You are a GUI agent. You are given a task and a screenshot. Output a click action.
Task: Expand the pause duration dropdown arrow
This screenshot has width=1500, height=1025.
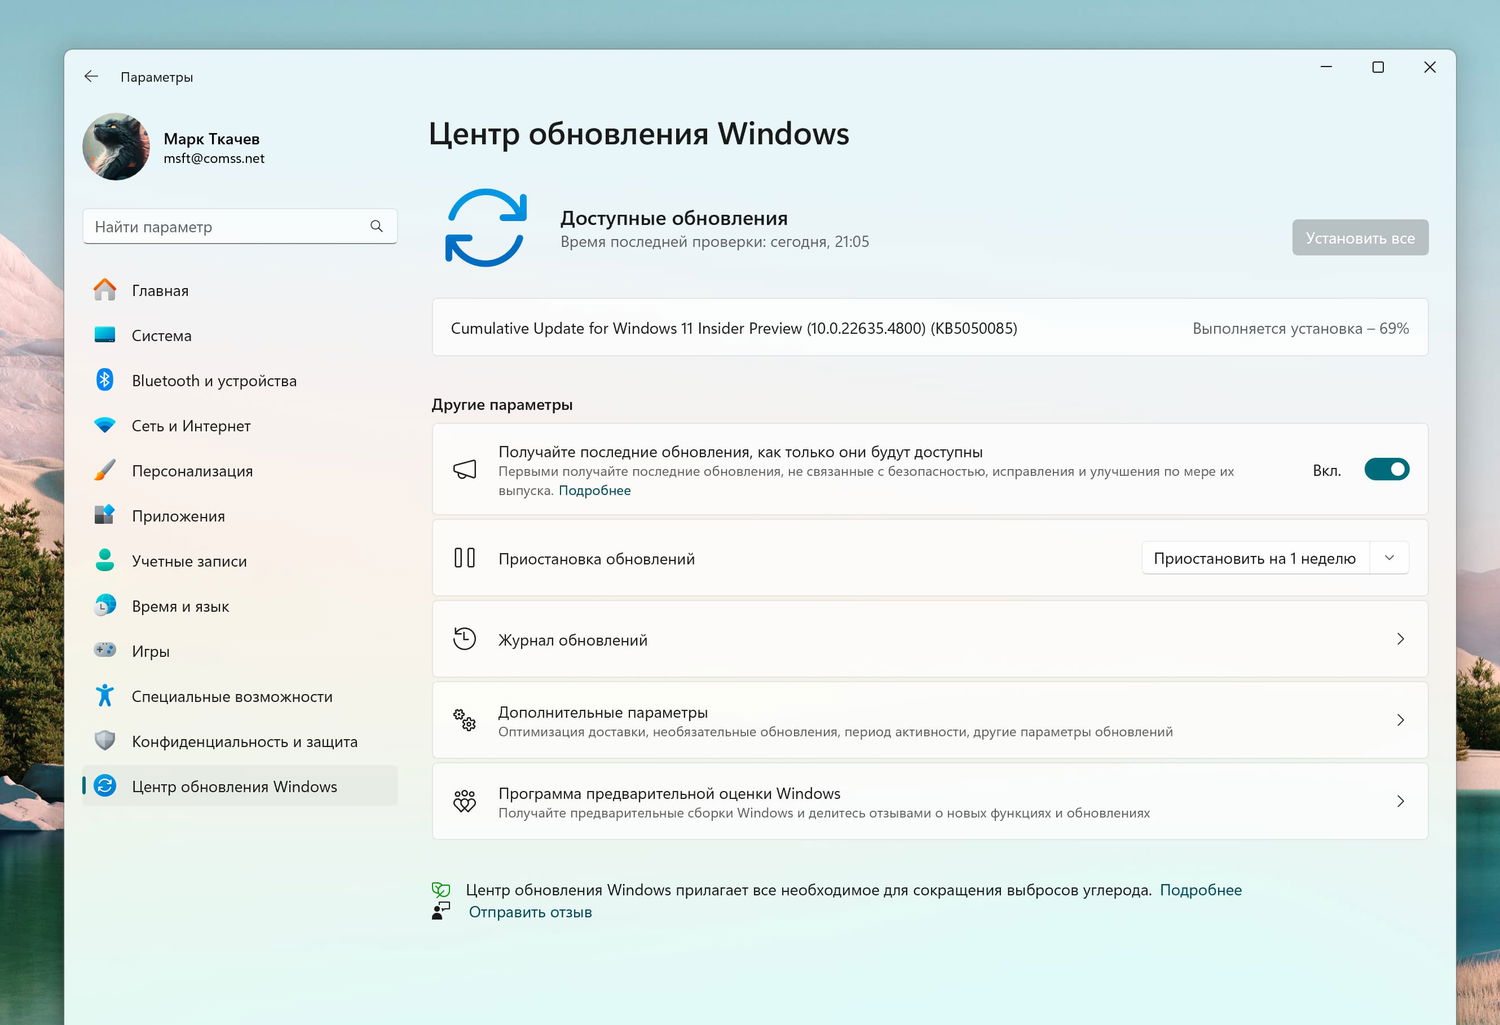(x=1389, y=558)
